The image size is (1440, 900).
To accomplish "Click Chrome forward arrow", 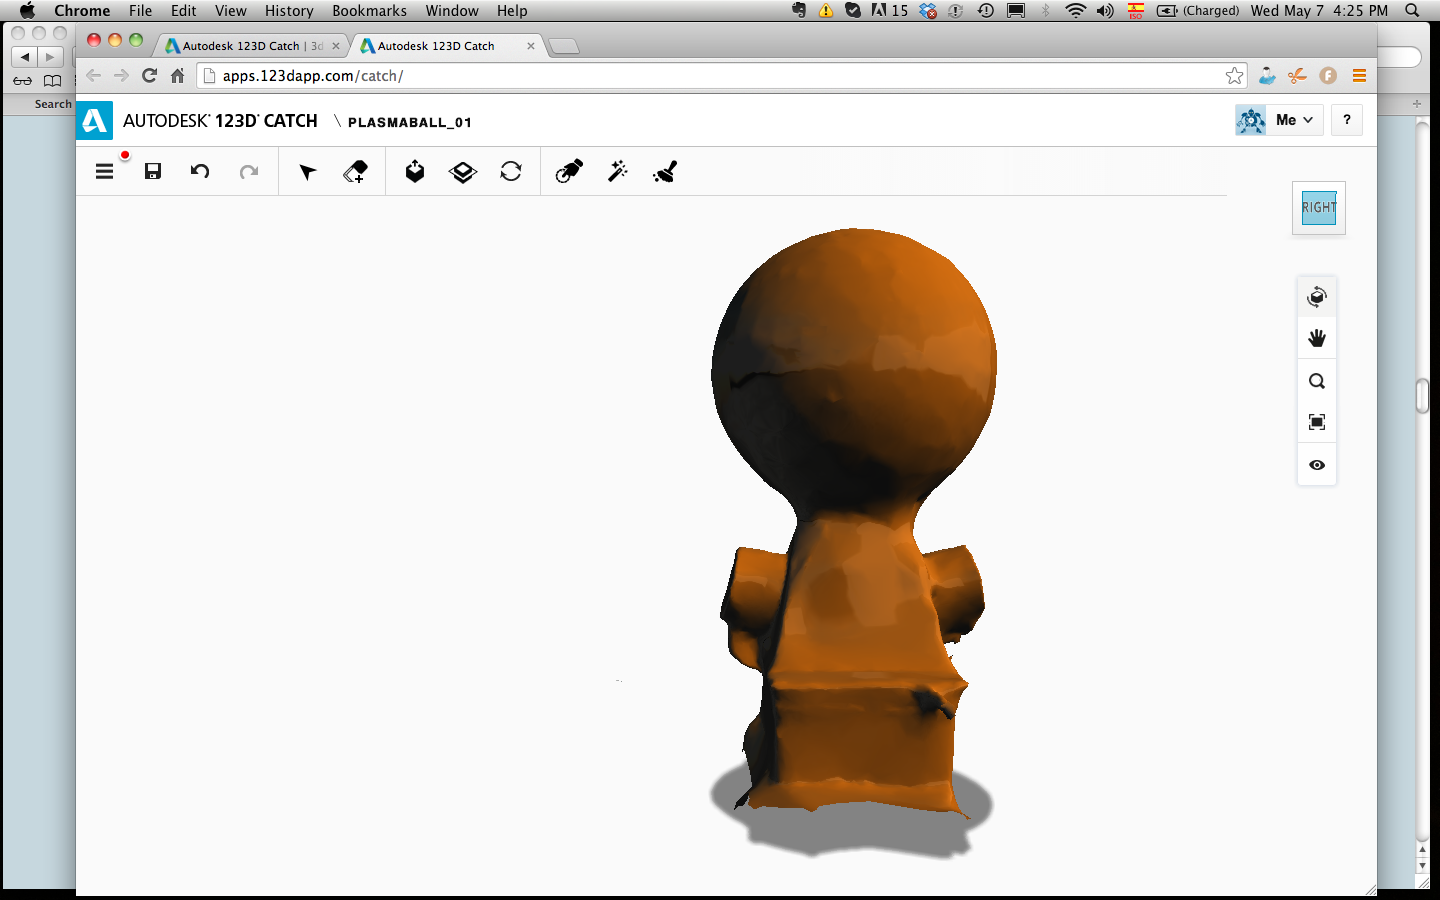I will (x=121, y=76).
